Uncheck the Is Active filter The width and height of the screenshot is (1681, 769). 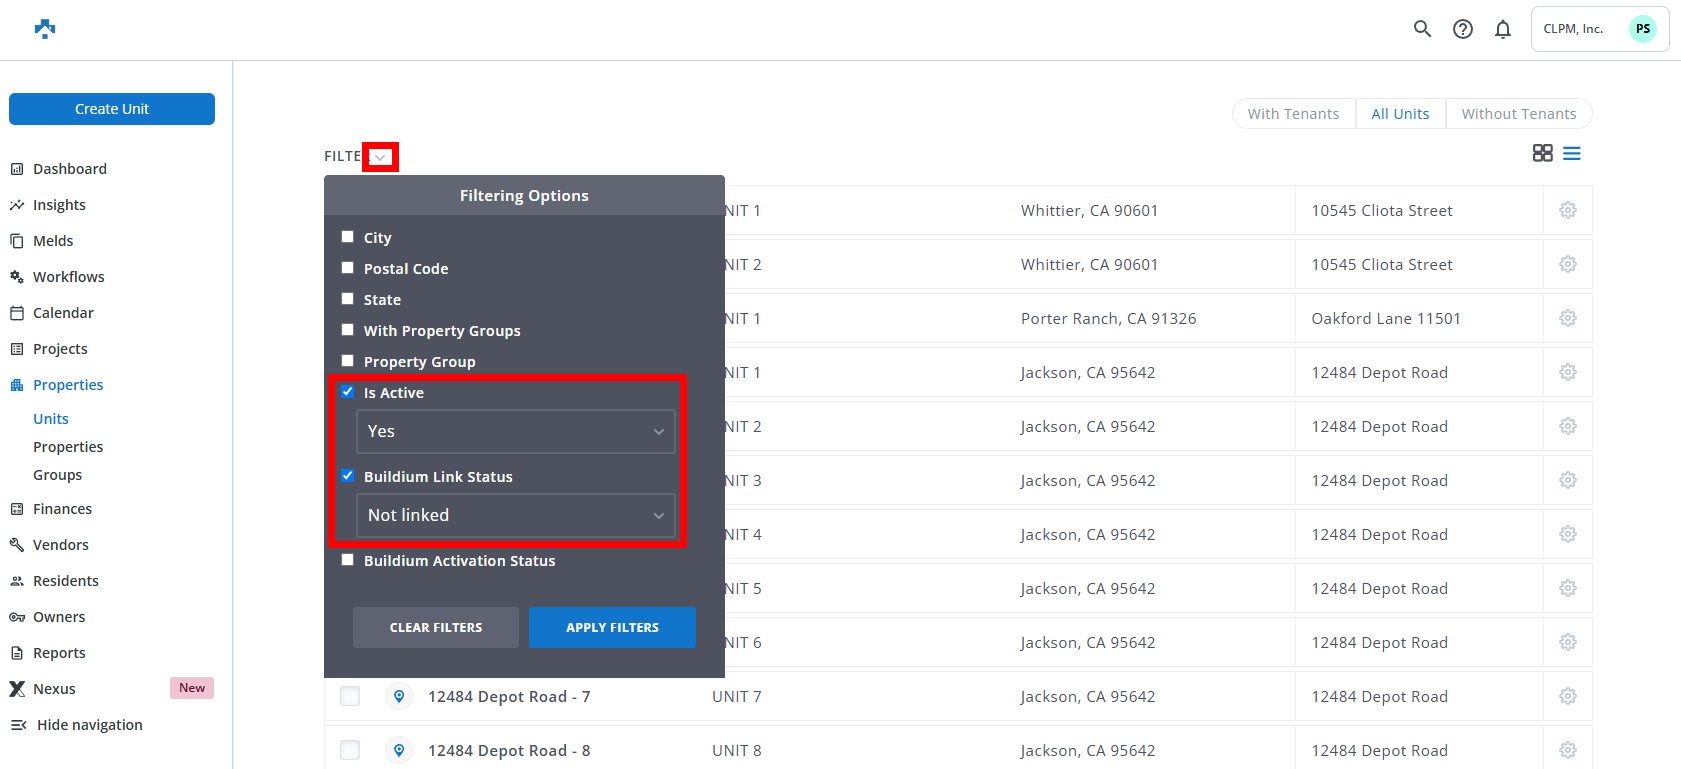click(348, 392)
